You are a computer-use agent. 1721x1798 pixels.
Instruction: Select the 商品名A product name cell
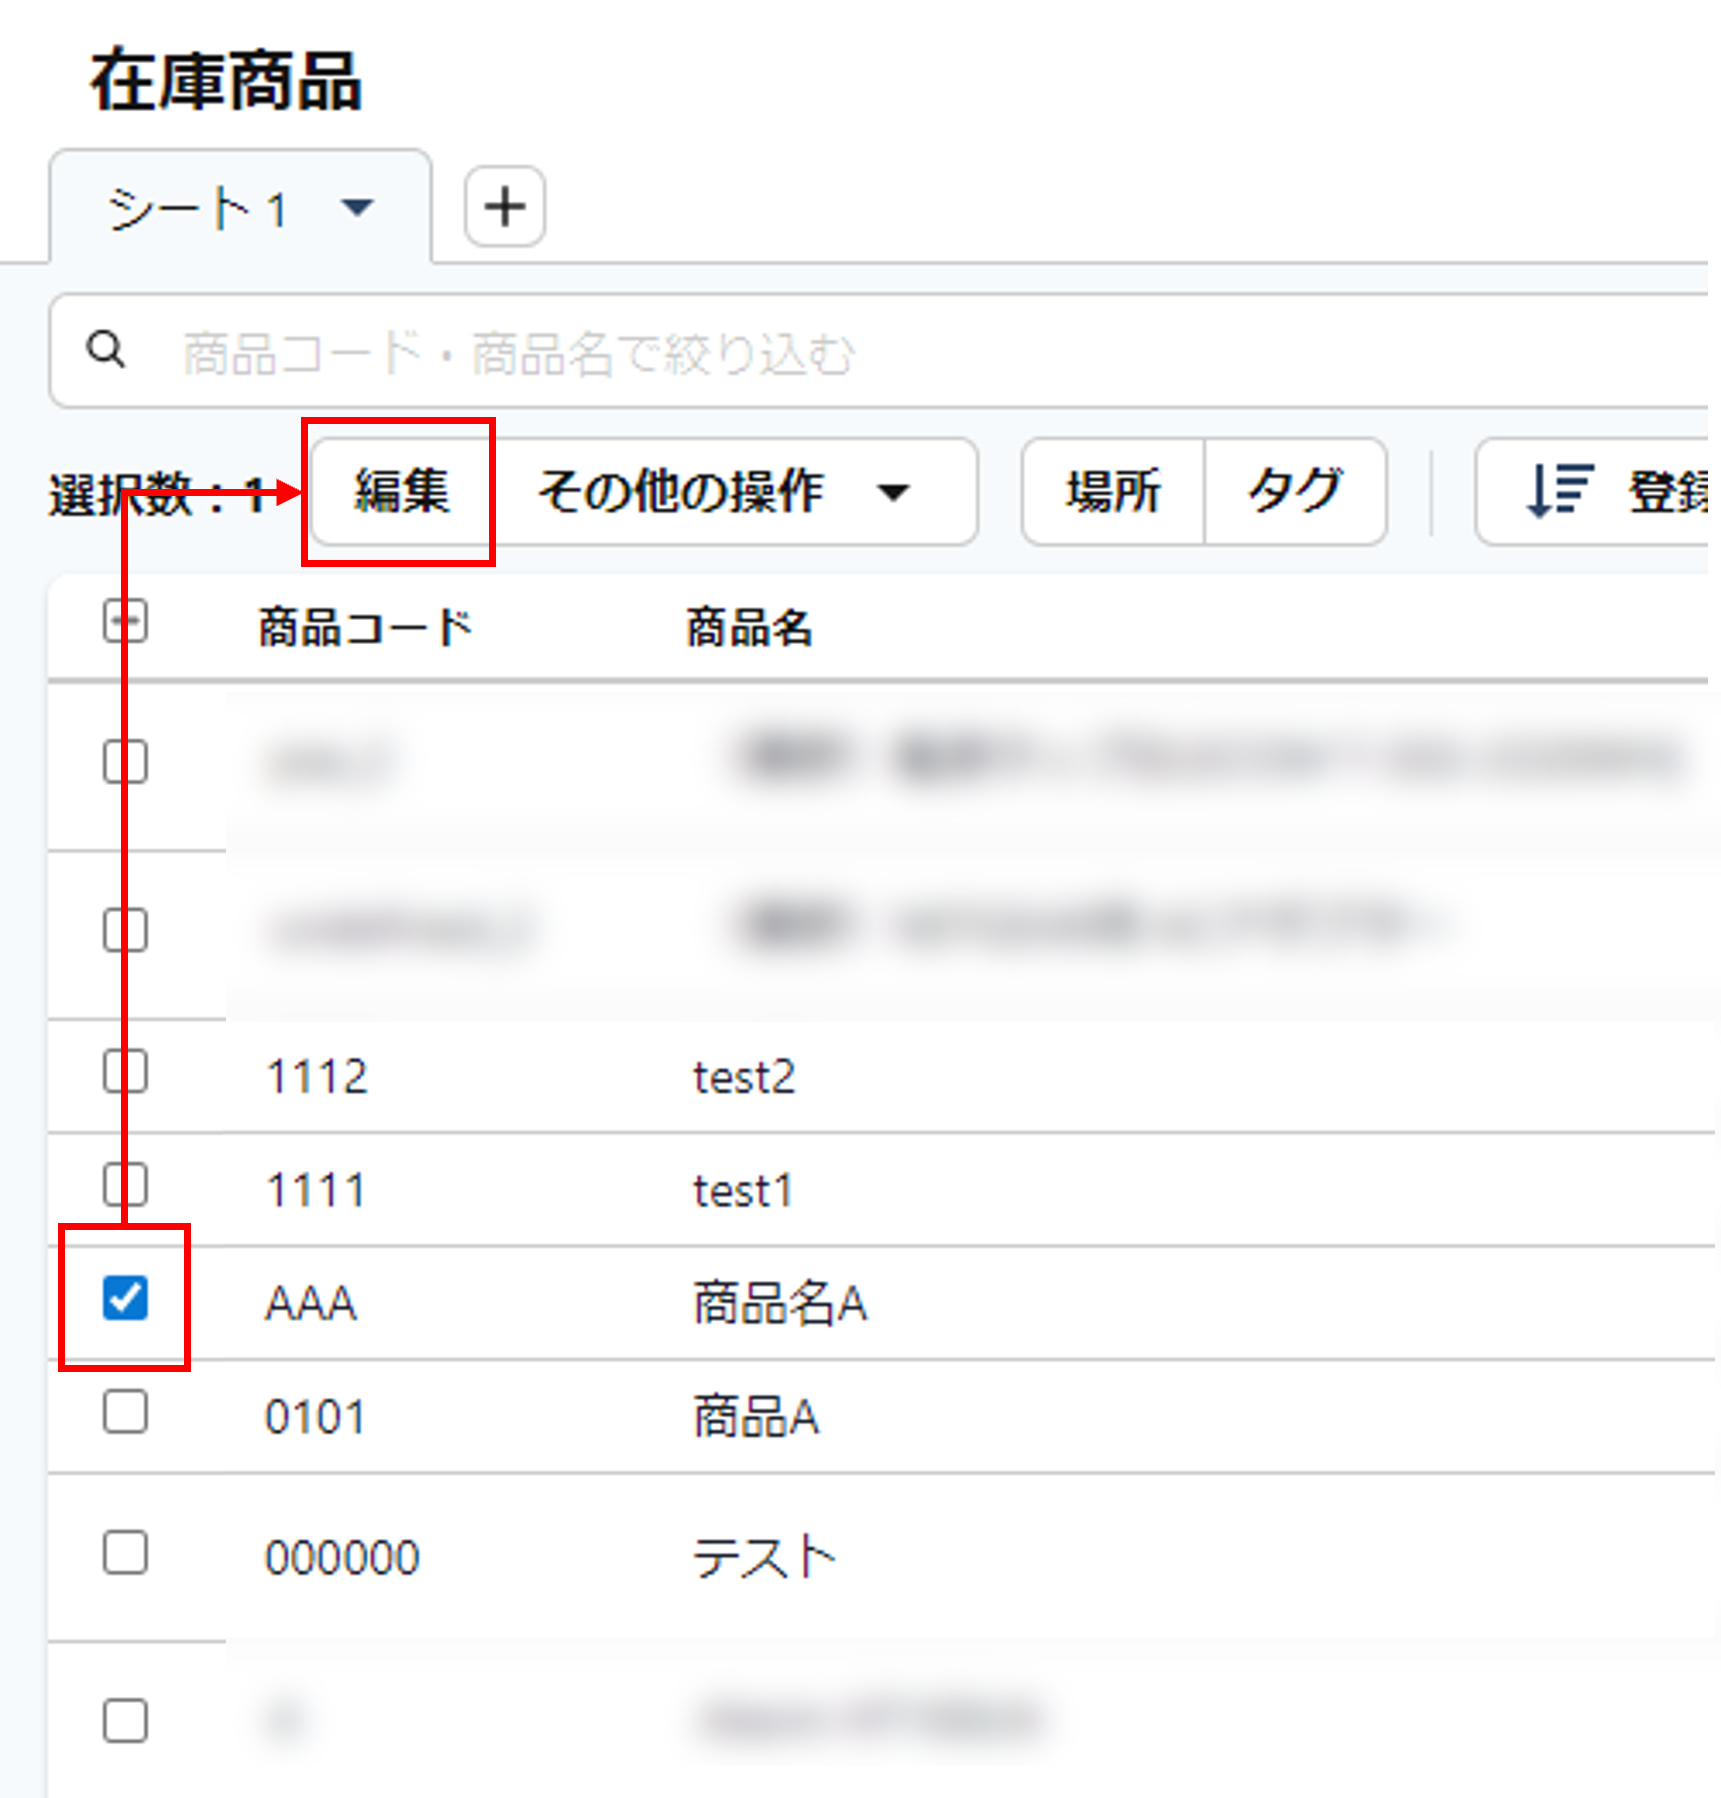(780, 1301)
